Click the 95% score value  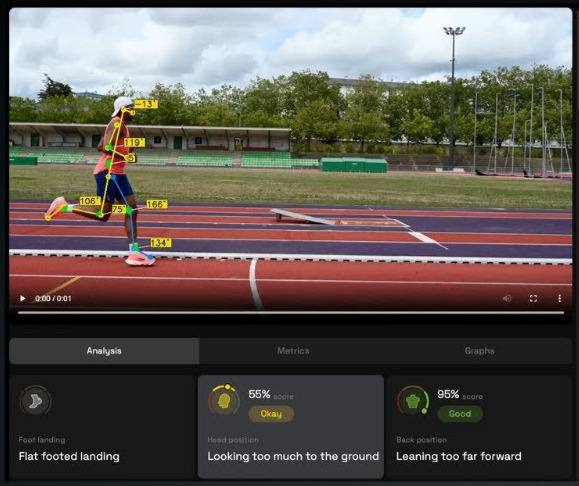(x=448, y=394)
